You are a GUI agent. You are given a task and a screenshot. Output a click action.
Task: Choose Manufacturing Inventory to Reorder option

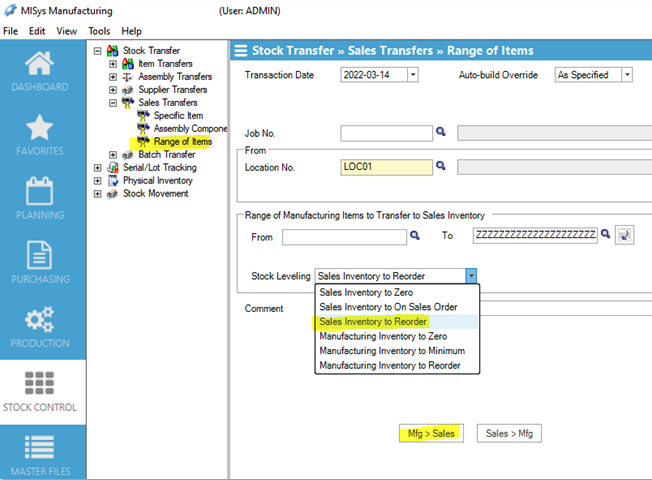click(398, 365)
